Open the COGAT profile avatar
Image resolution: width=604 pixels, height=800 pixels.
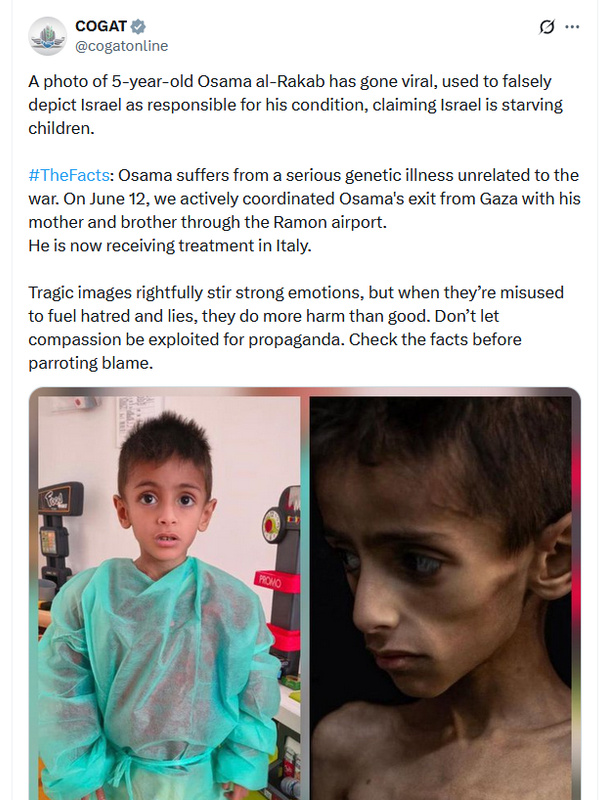coord(47,36)
